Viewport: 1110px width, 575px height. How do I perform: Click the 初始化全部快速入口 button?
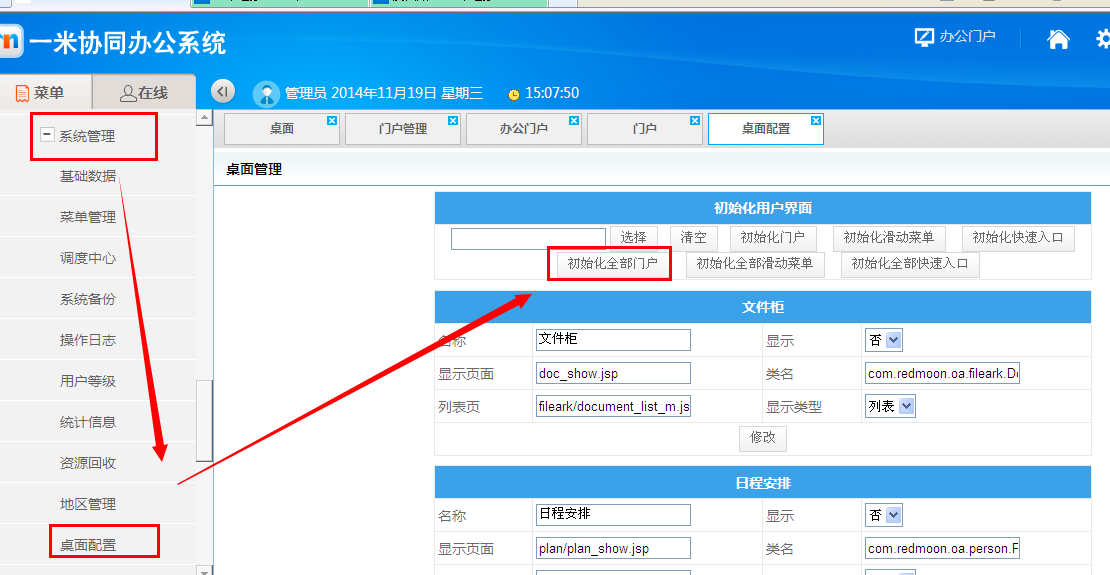(x=910, y=264)
